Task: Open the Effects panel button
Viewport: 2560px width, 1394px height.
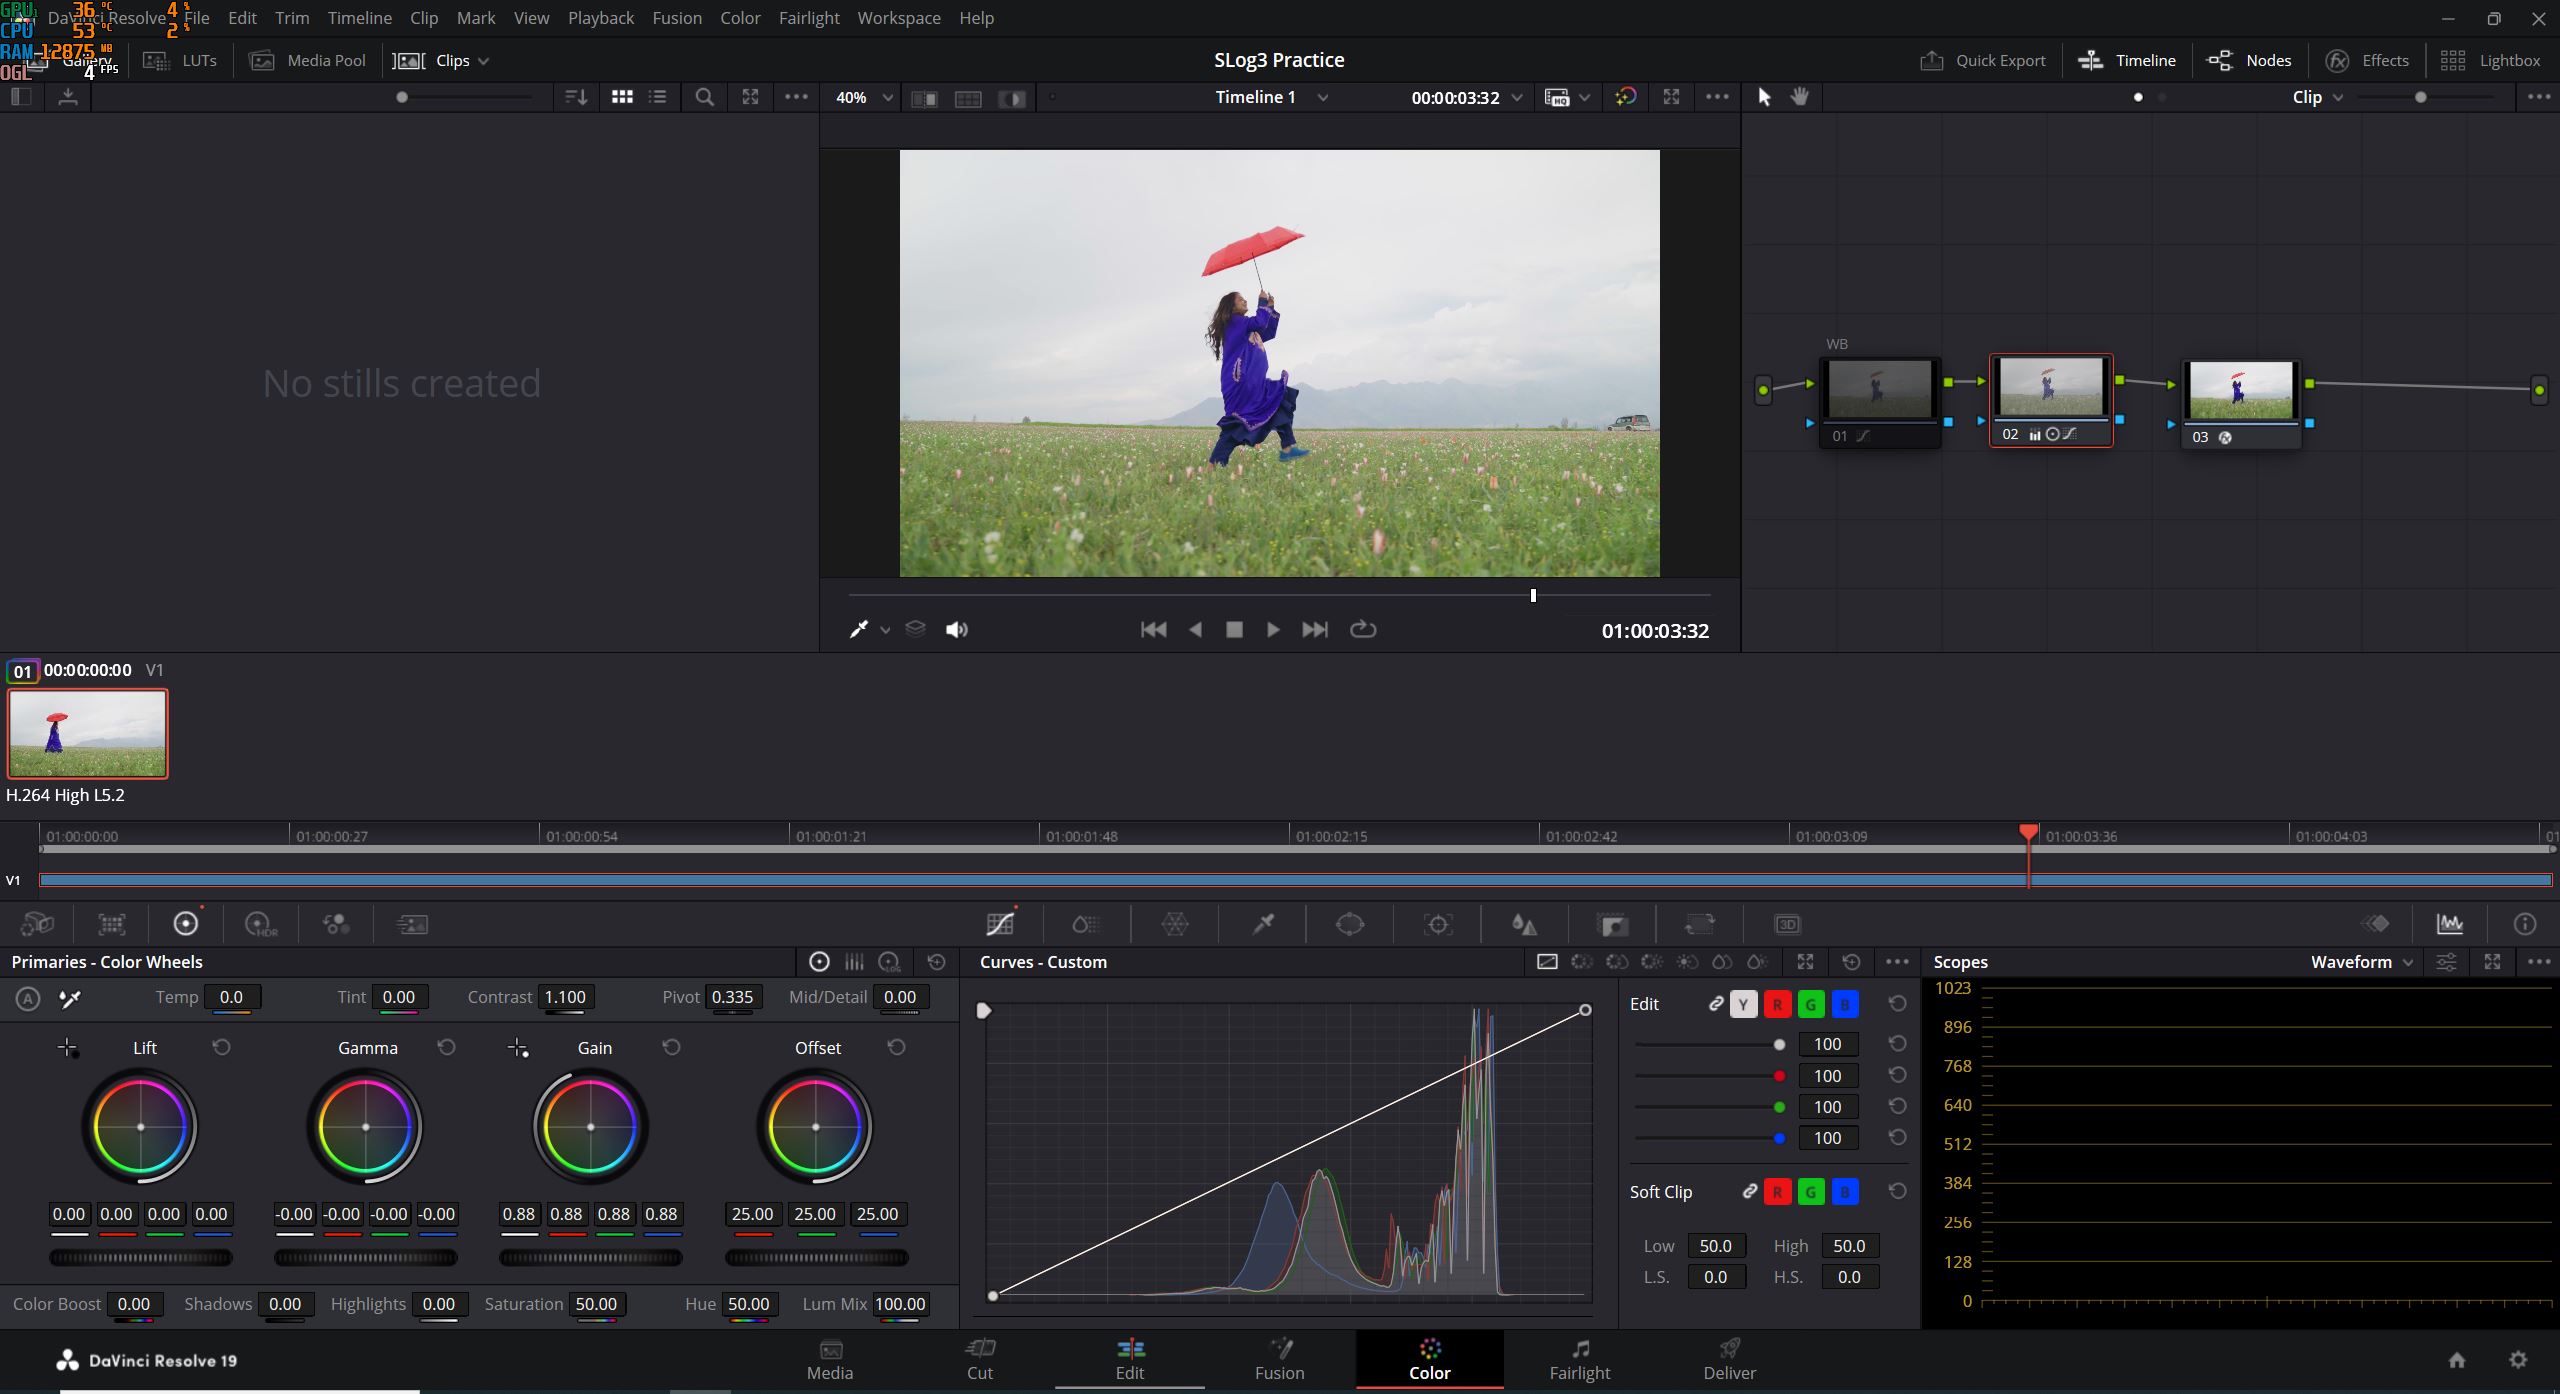Action: pyautogui.click(x=2367, y=61)
